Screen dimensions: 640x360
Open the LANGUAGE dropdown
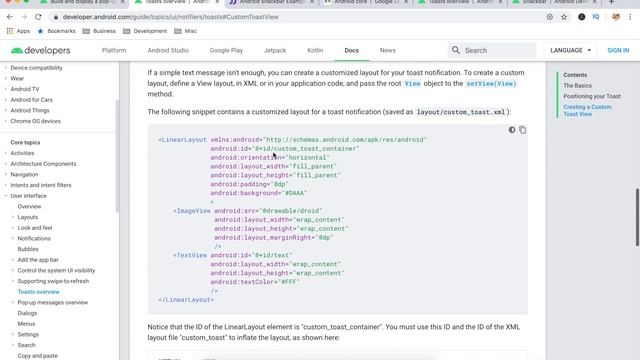click(570, 50)
